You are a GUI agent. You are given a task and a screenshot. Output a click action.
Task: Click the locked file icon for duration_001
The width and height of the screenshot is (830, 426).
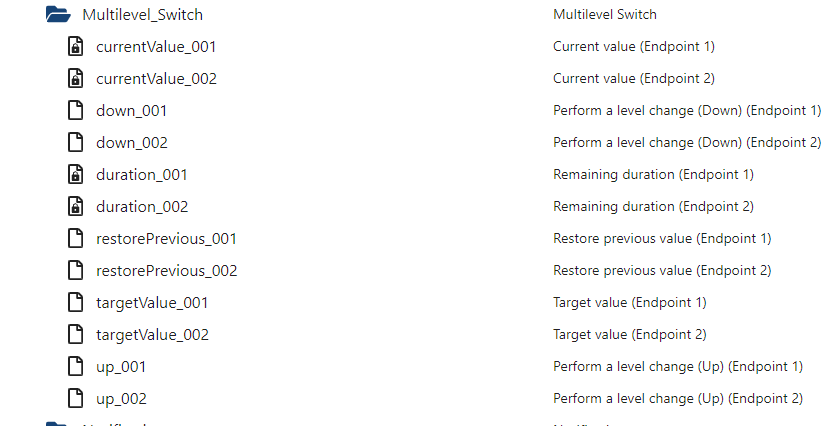pyautogui.click(x=74, y=174)
